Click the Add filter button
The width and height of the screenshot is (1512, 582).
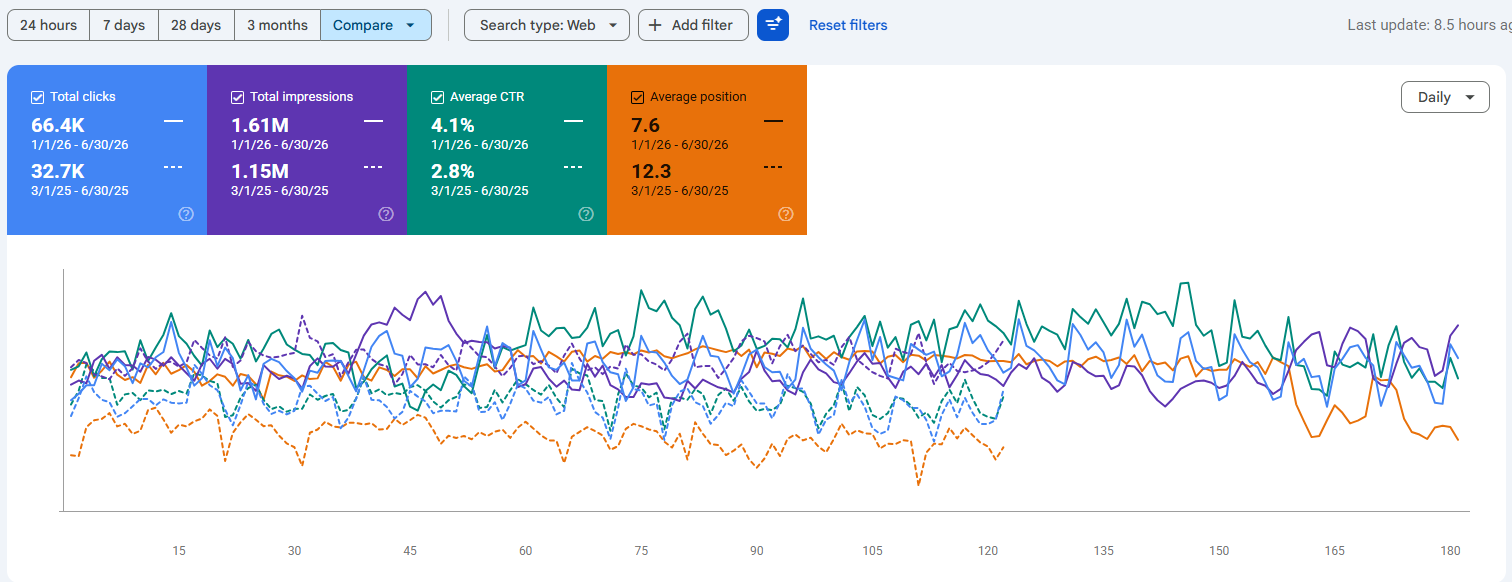[x=693, y=25]
